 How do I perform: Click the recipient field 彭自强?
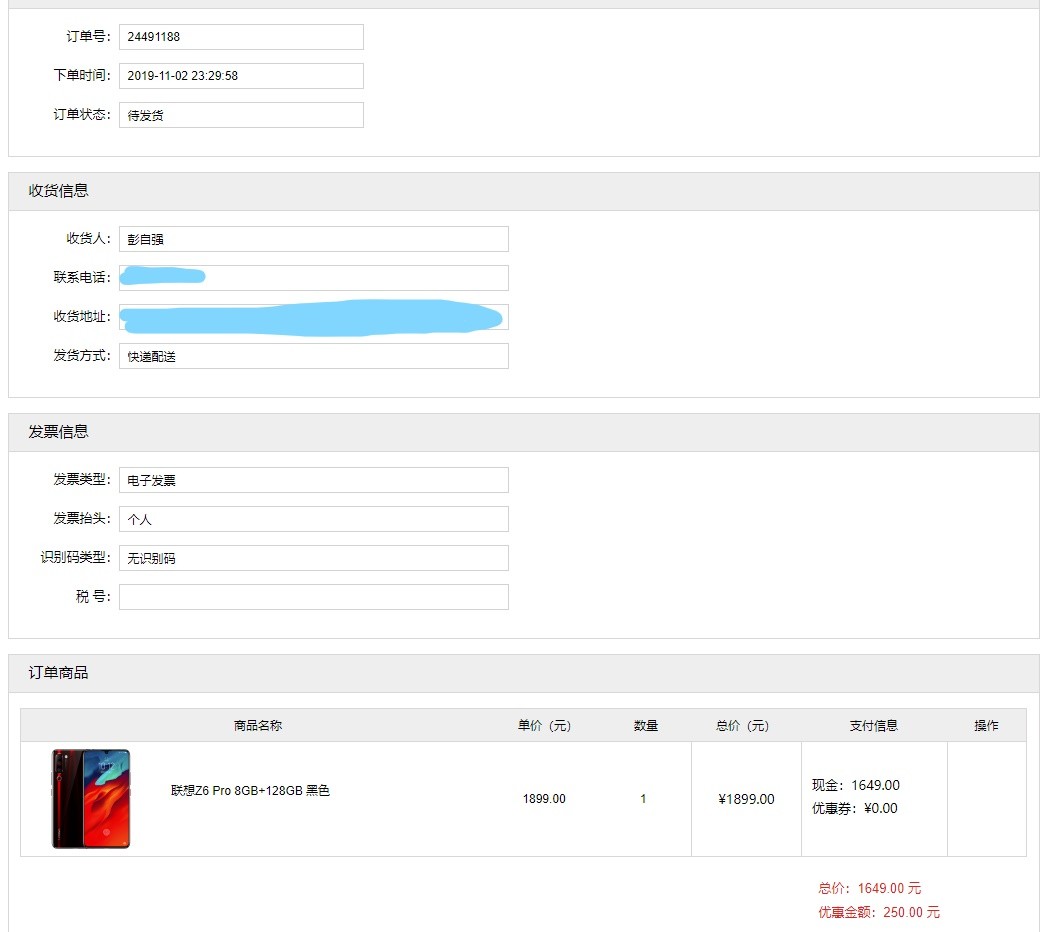(314, 239)
